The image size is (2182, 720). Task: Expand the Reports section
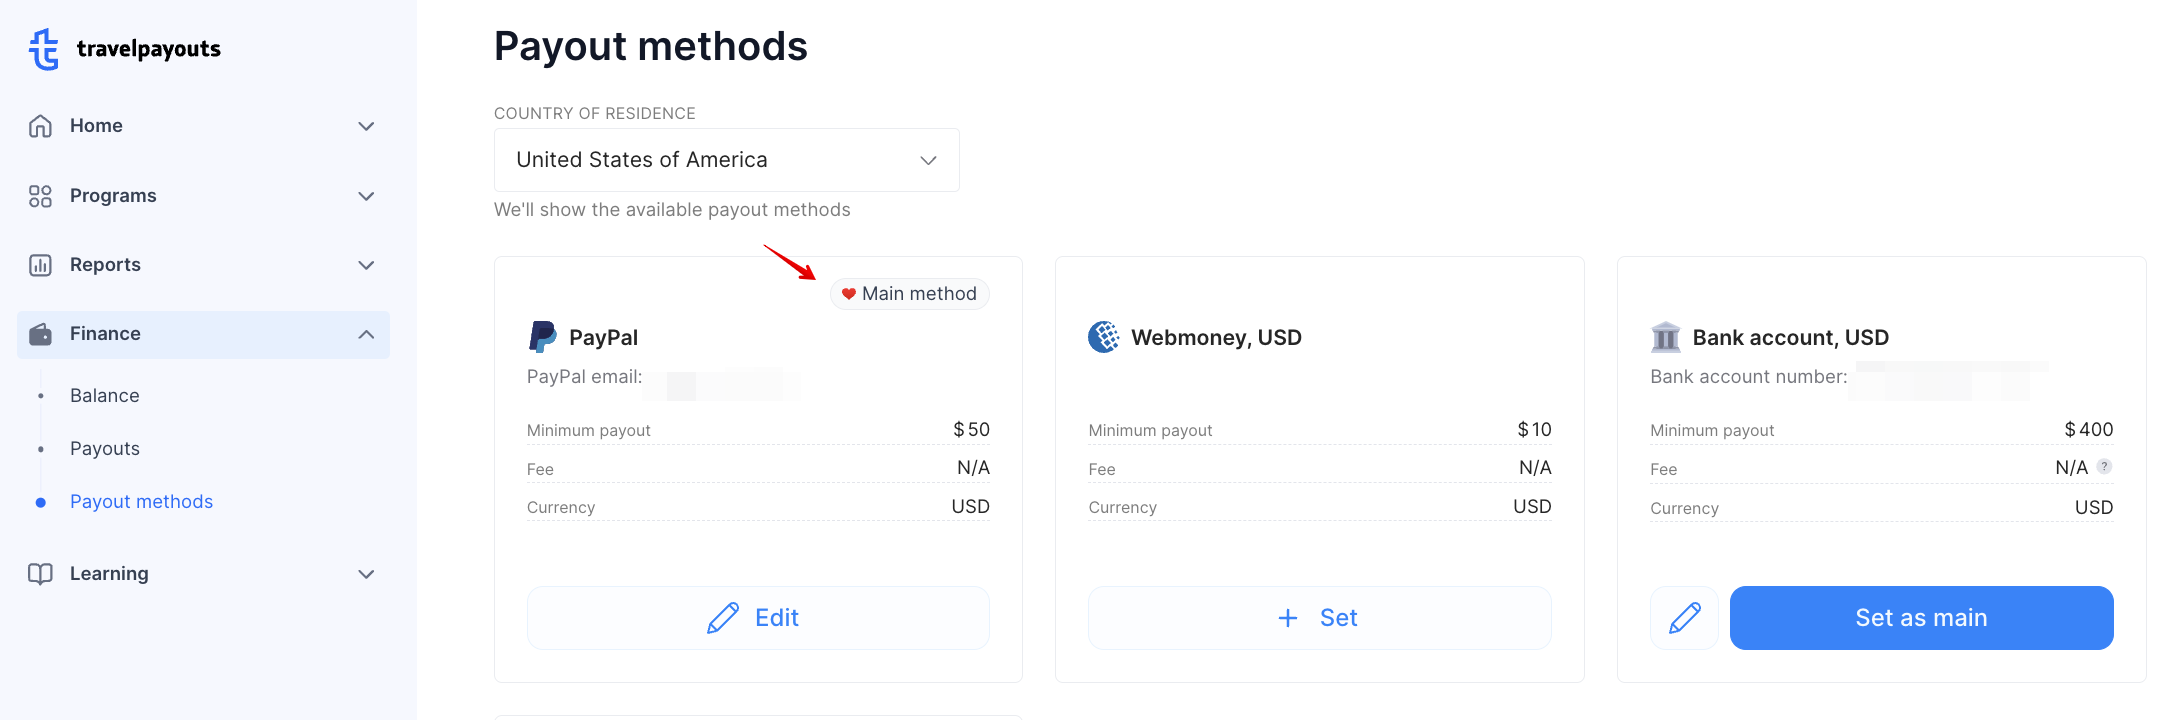click(366, 265)
